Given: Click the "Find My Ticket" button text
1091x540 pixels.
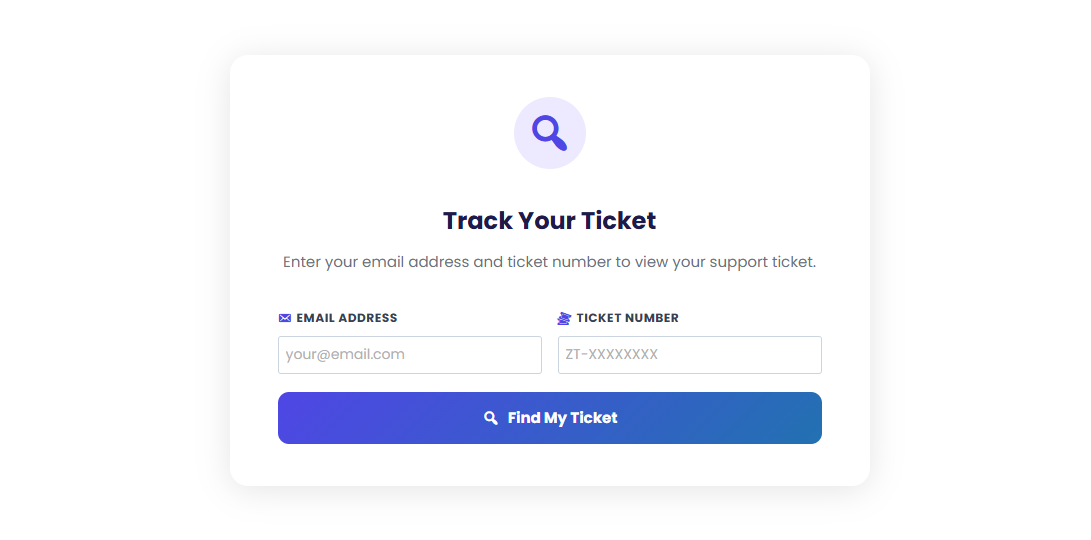Looking at the screenshot, I should point(562,418).
